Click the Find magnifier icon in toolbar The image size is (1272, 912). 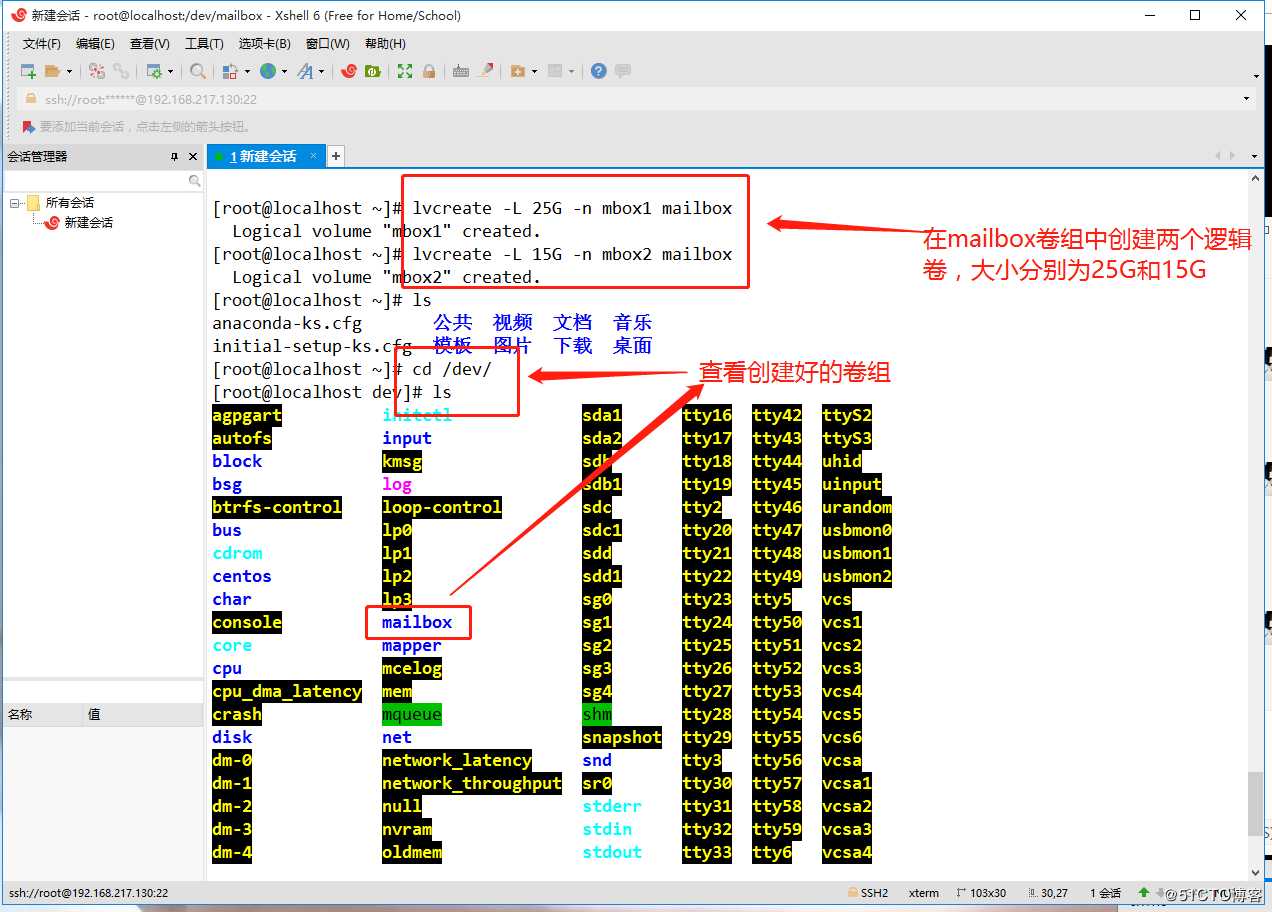pyautogui.click(x=197, y=71)
